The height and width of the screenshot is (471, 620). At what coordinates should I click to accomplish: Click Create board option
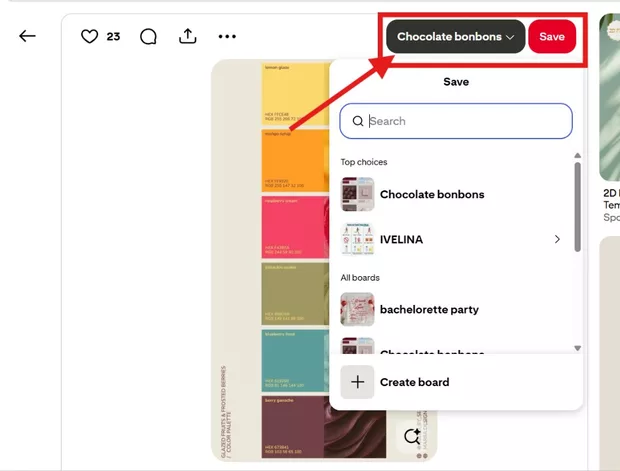coord(455,382)
